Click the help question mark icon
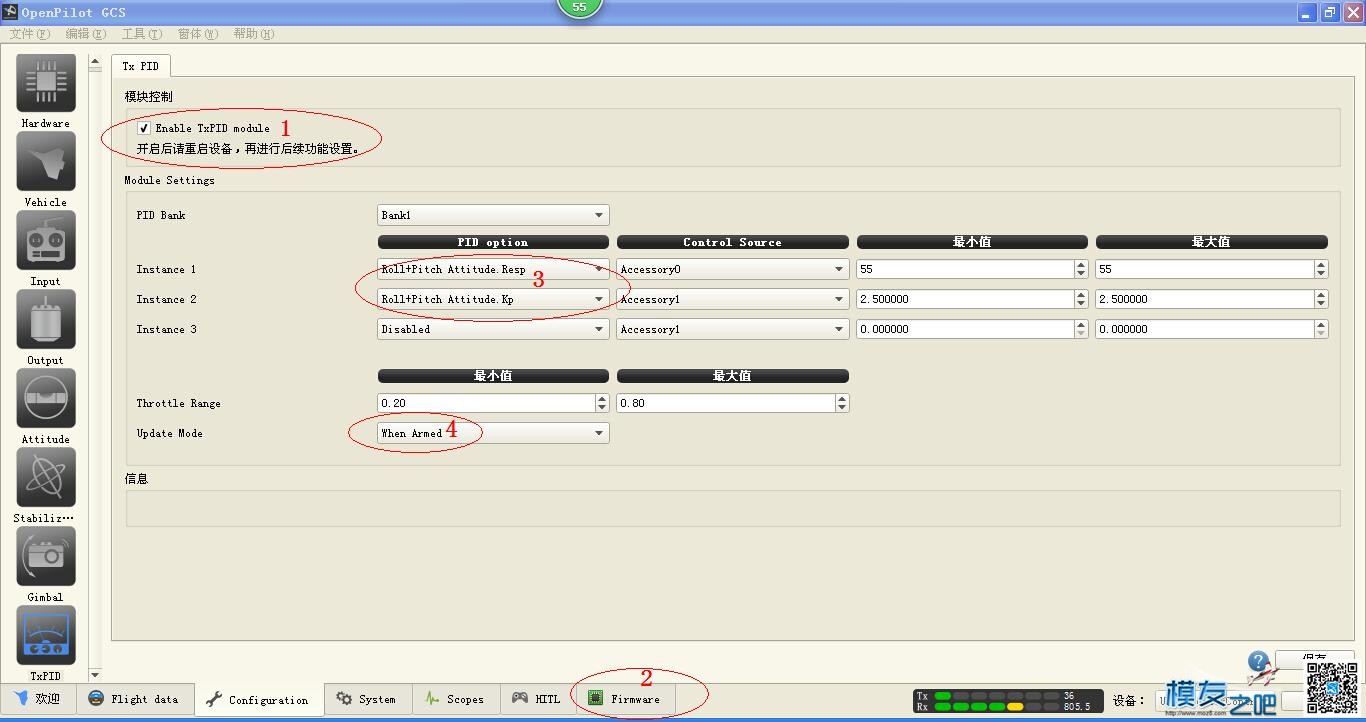The image size is (1366, 722). coord(1258,663)
